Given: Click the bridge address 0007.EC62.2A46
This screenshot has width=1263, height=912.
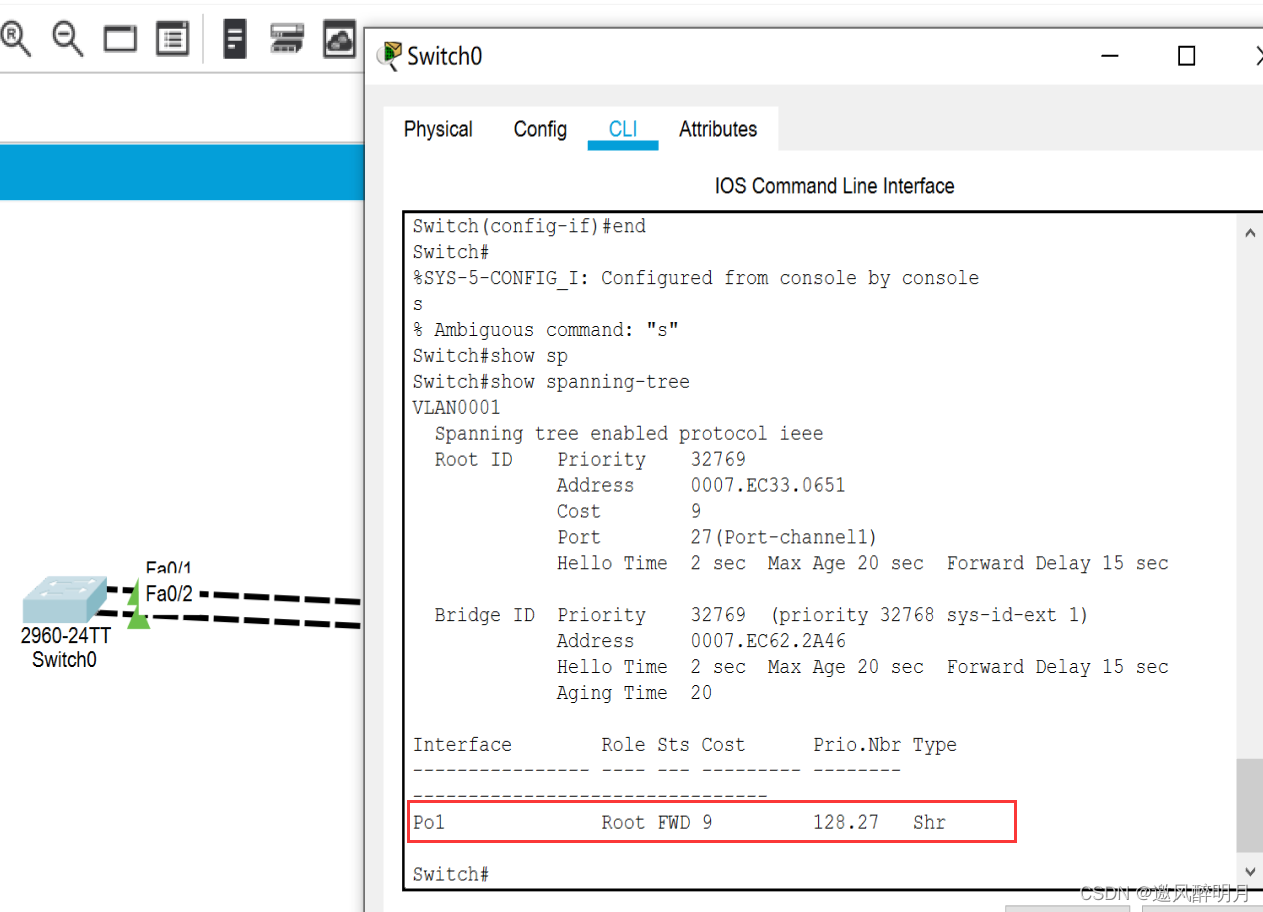Looking at the screenshot, I should click(768, 641).
